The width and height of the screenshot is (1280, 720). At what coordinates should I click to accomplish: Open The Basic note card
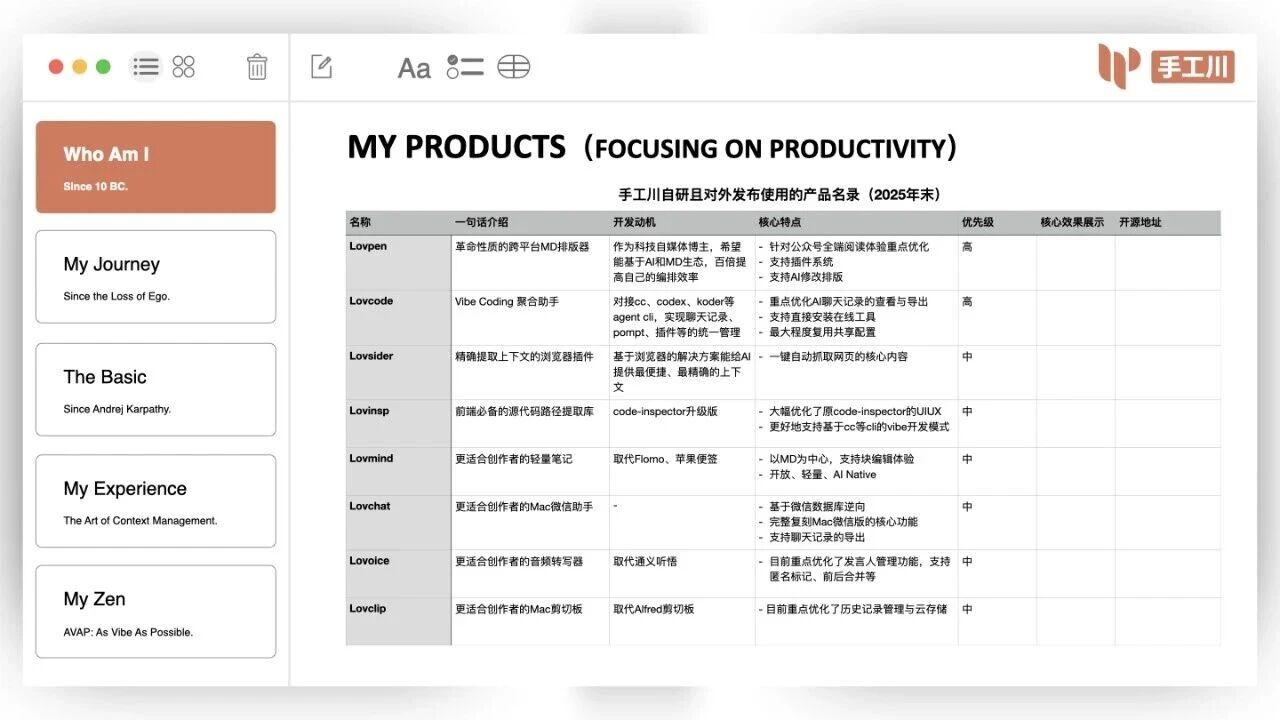pyautogui.click(x=156, y=390)
